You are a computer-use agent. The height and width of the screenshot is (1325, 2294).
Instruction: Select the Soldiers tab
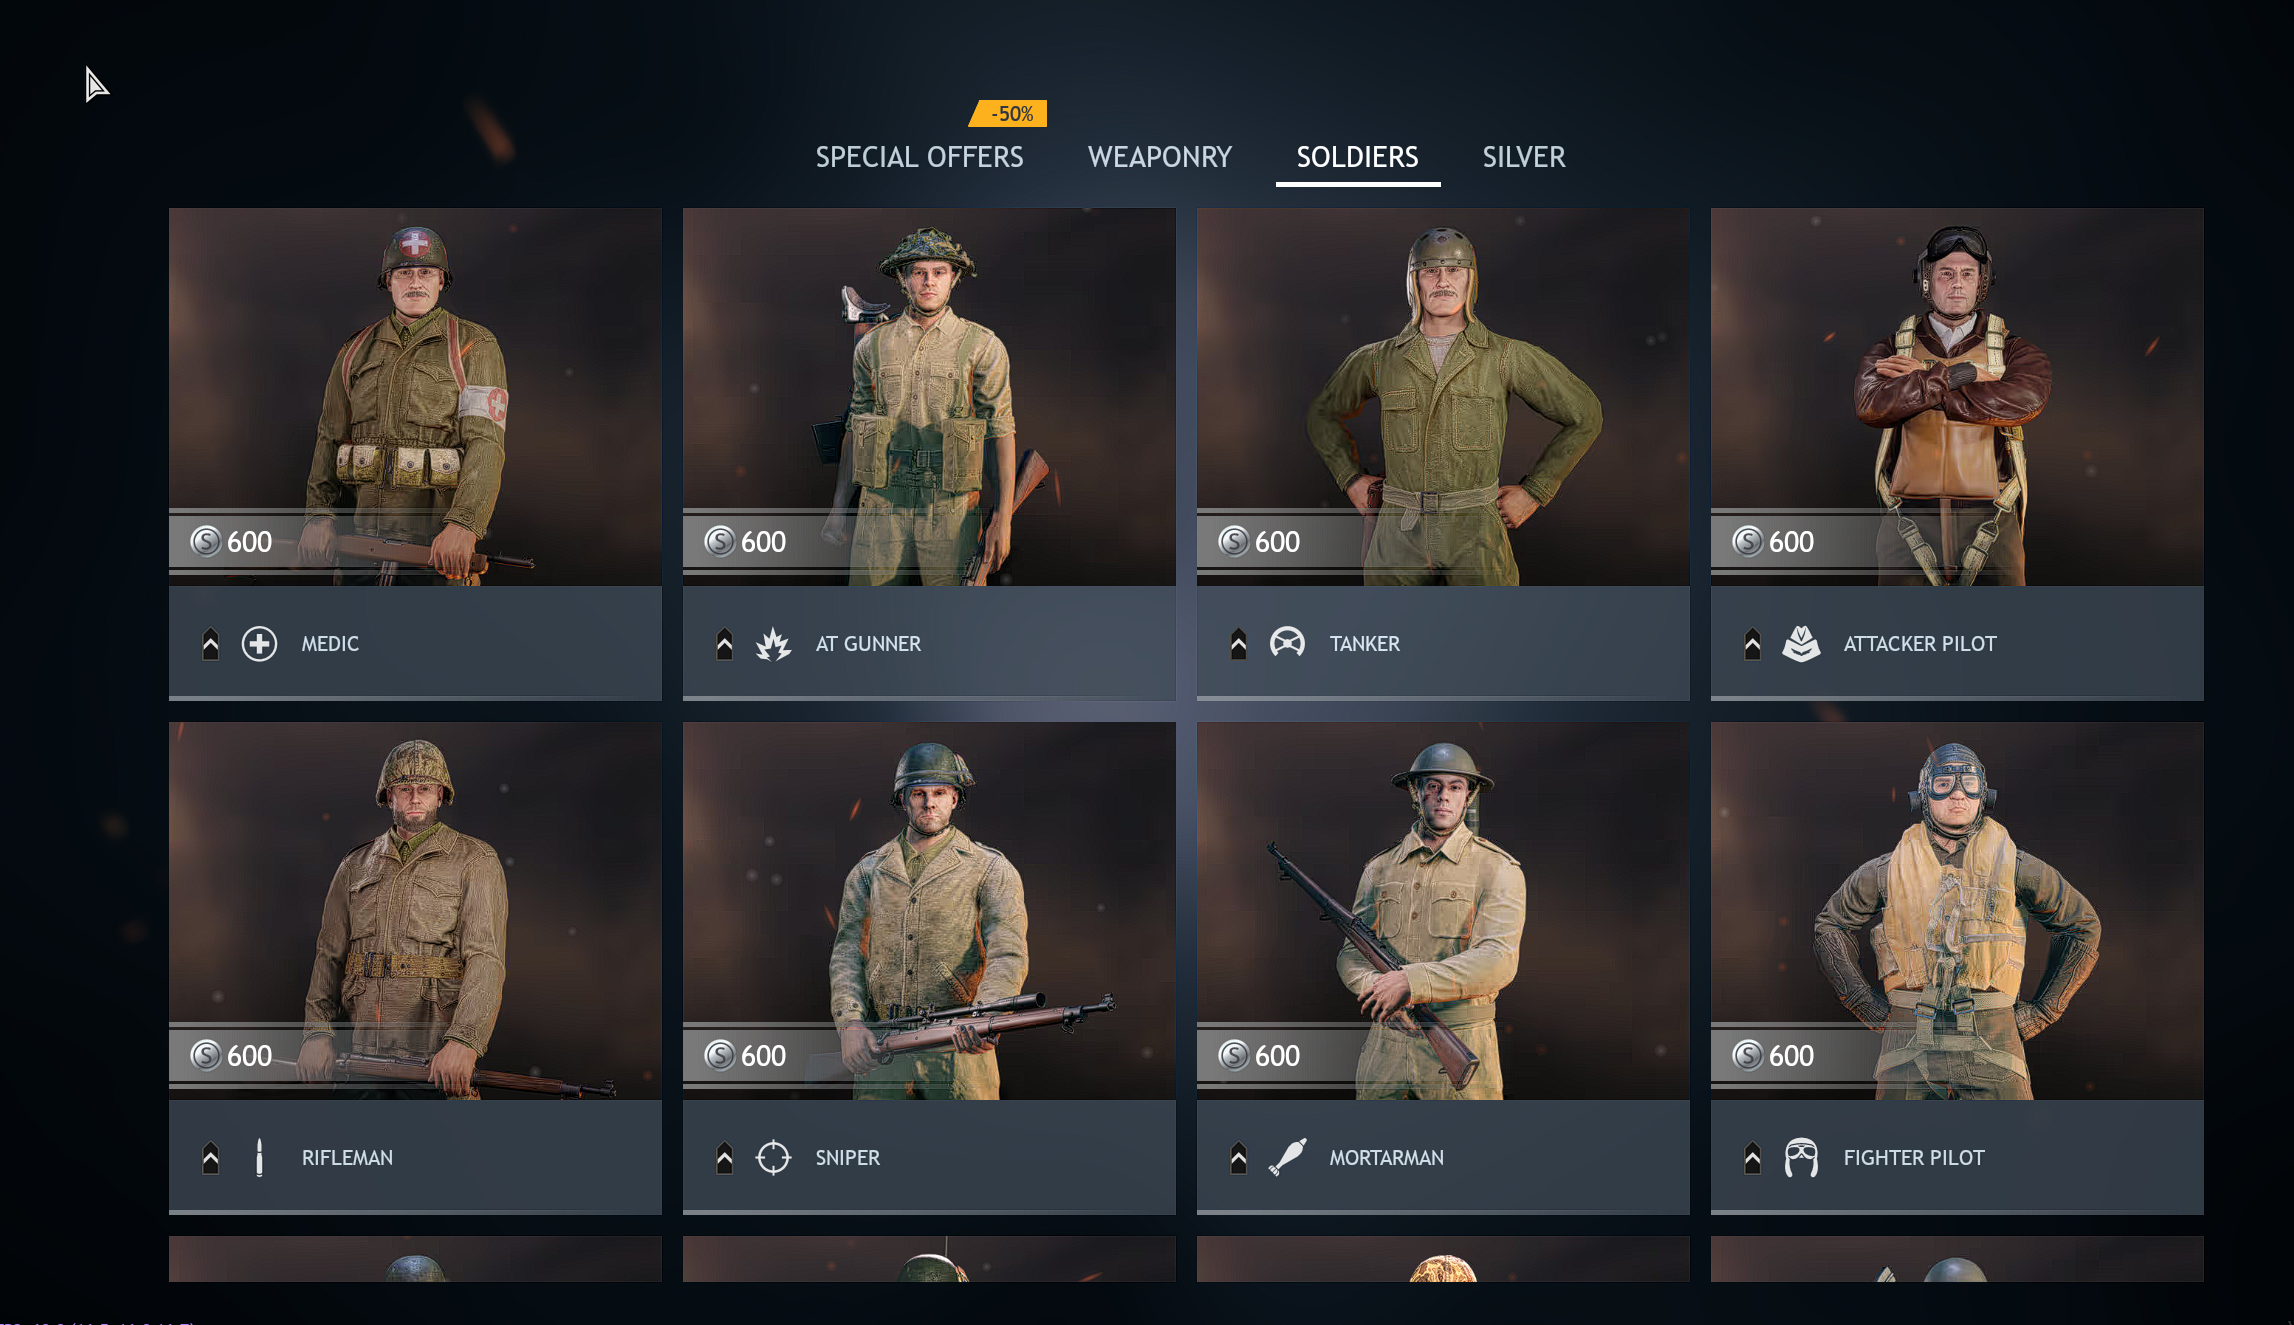(1357, 157)
